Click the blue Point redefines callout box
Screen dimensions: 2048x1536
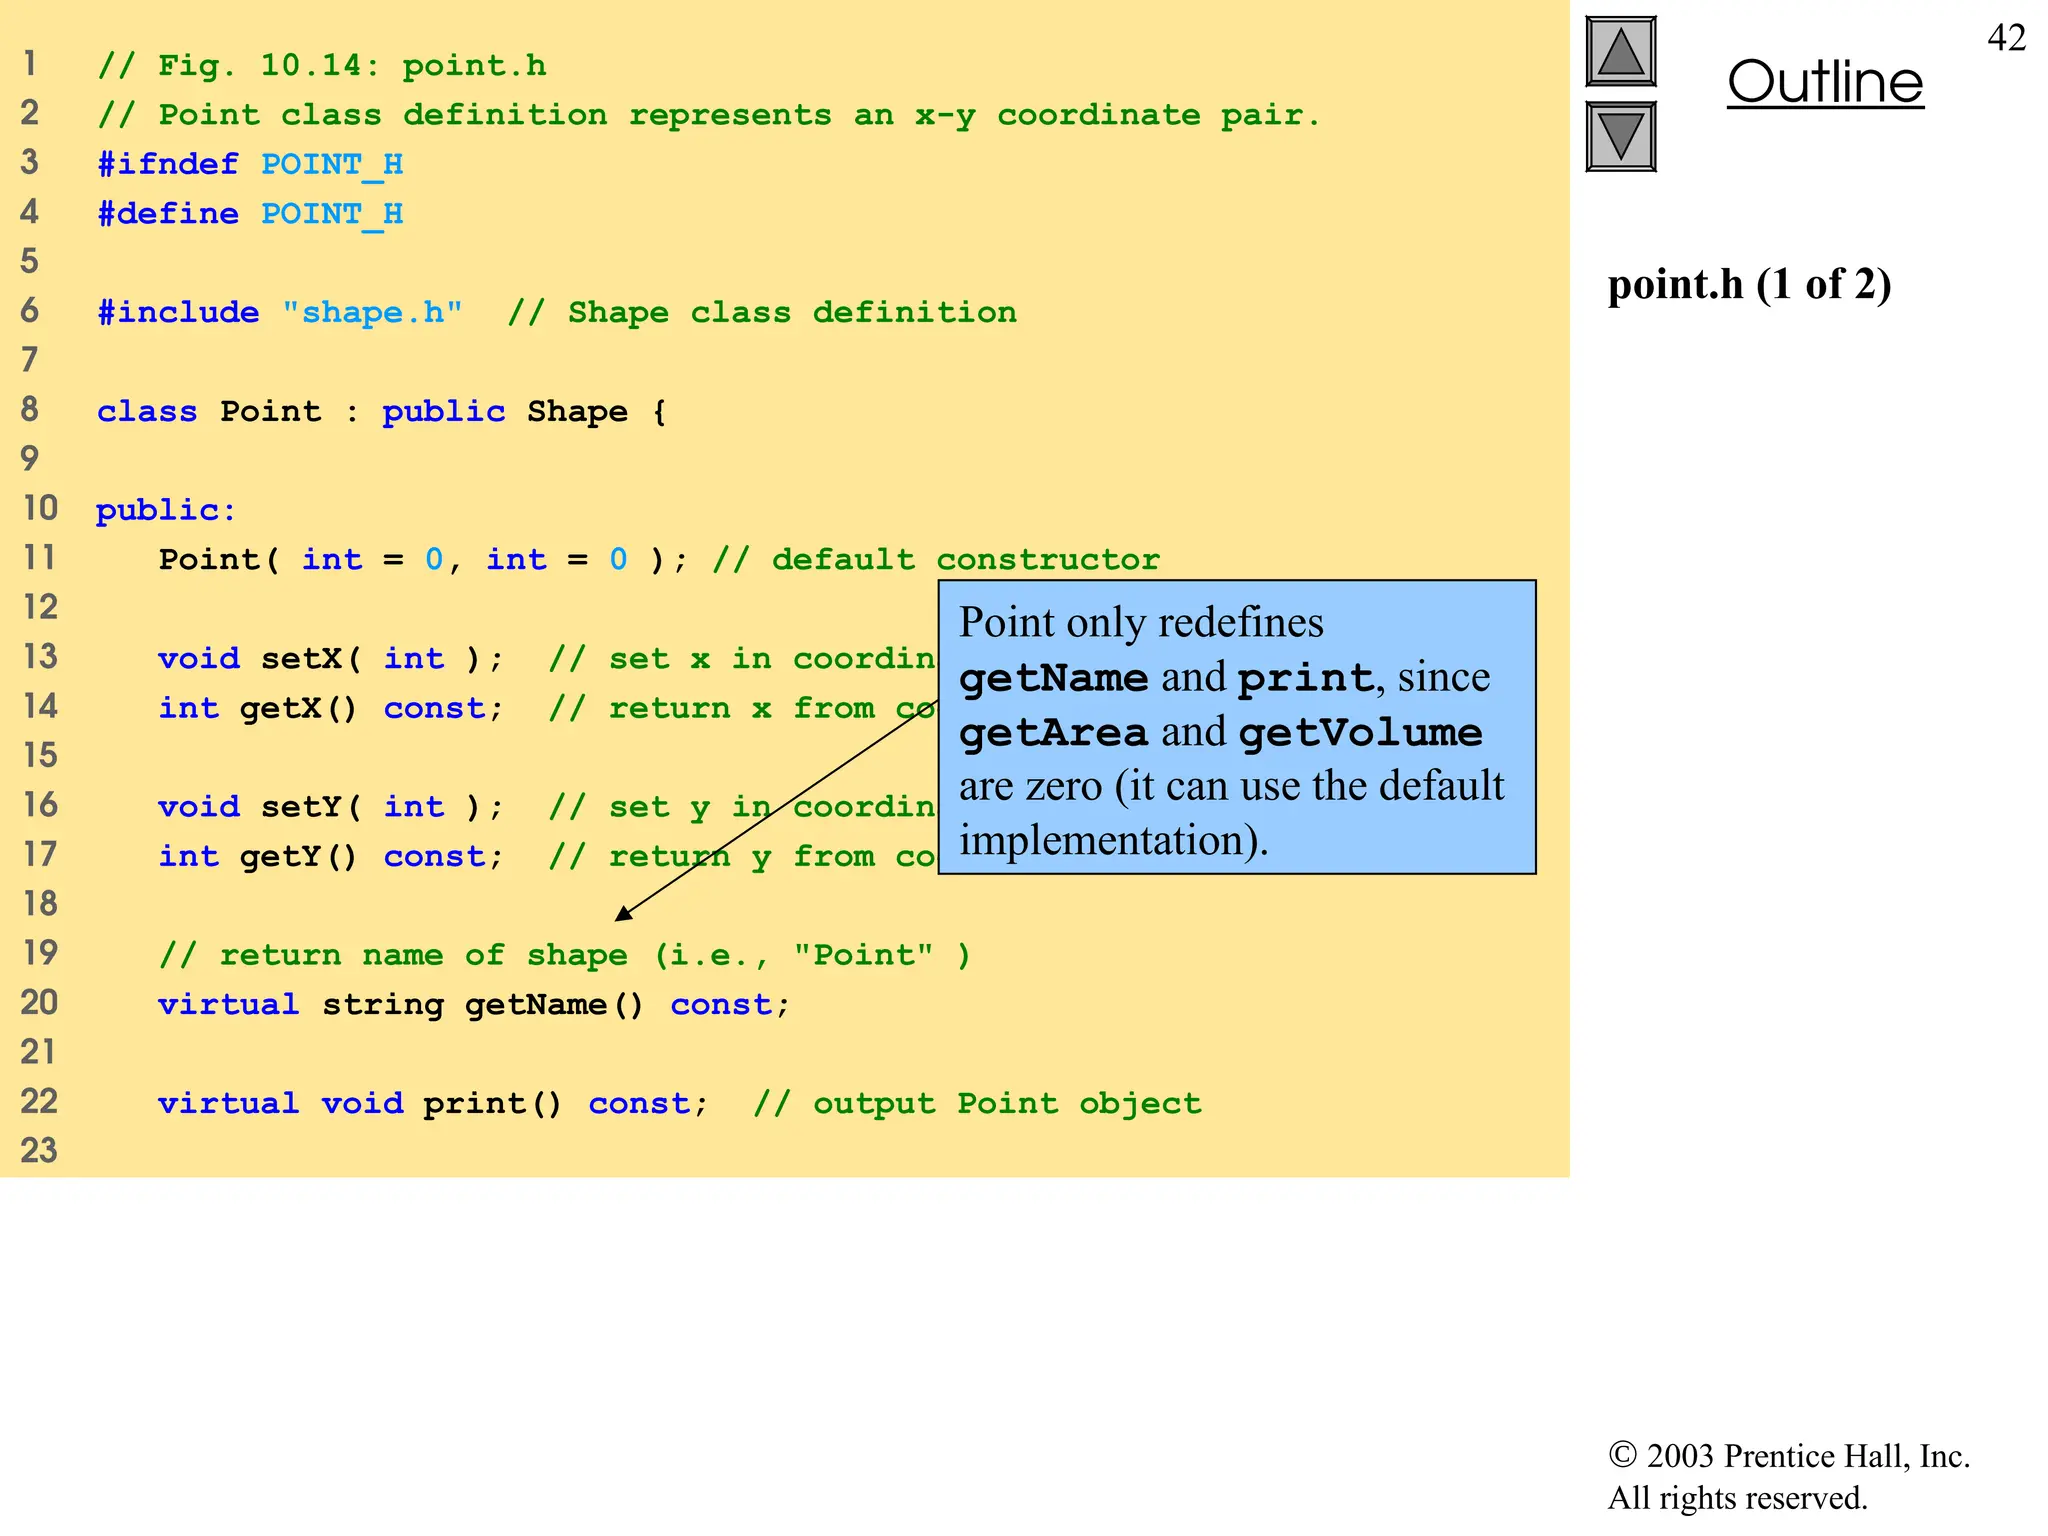pyautogui.click(x=1236, y=728)
